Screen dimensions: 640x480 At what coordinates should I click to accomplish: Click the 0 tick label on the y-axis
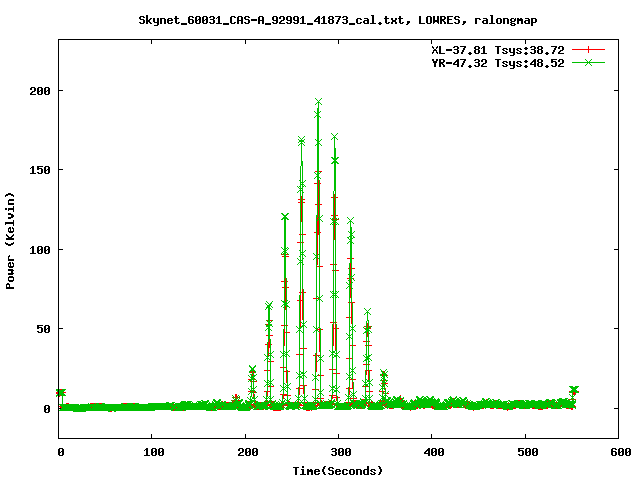point(47,409)
